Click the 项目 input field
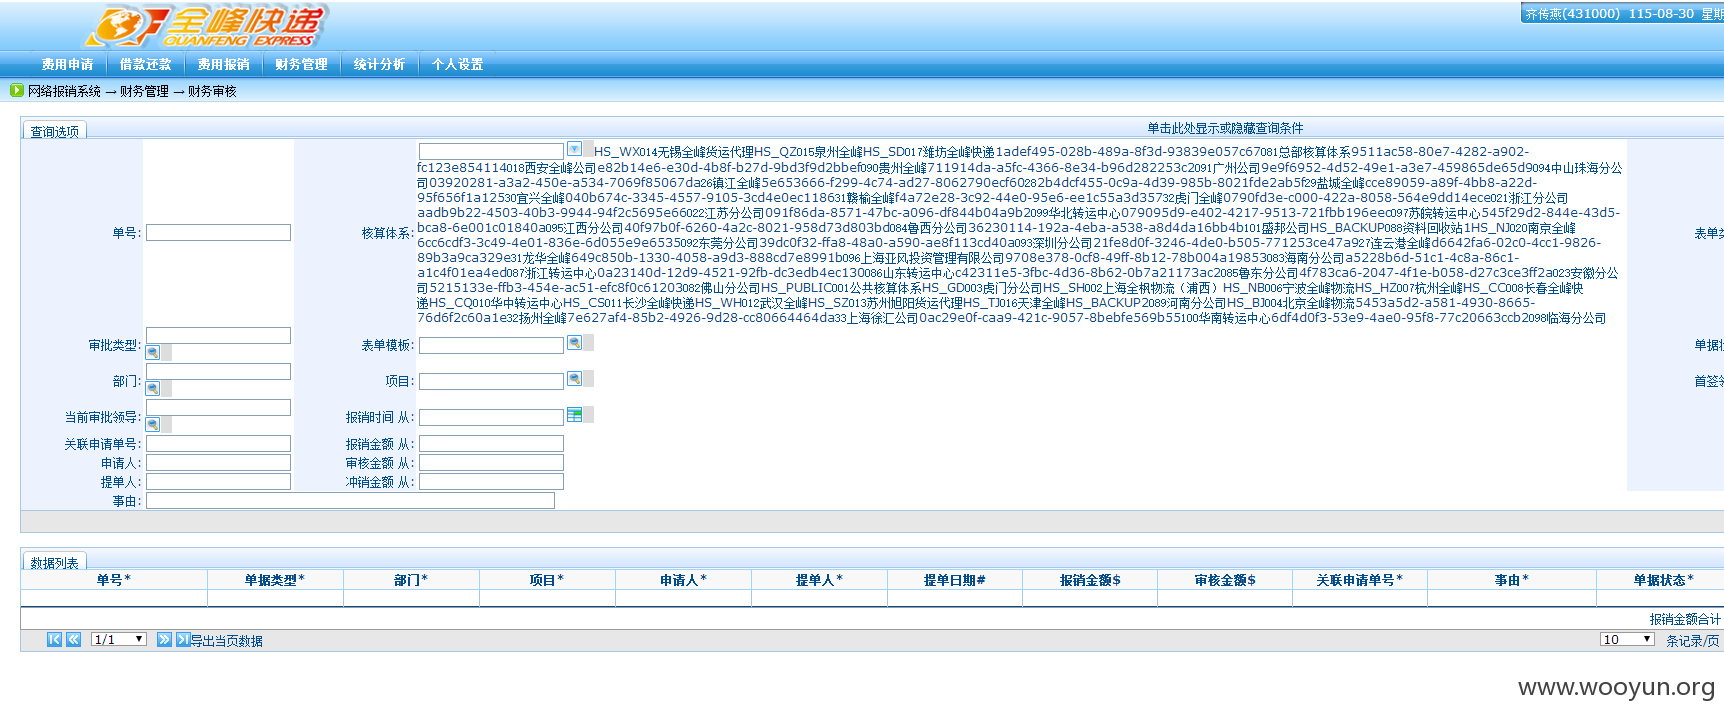Screen dimensions: 1724x716 pyautogui.click(x=491, y=381)
